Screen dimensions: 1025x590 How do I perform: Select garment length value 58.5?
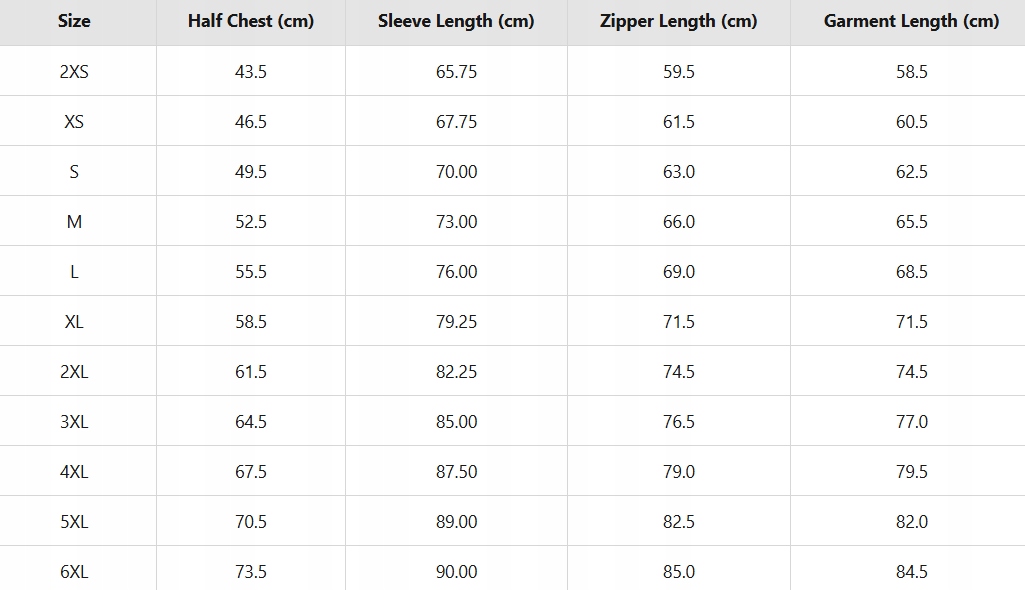point(911,72)
